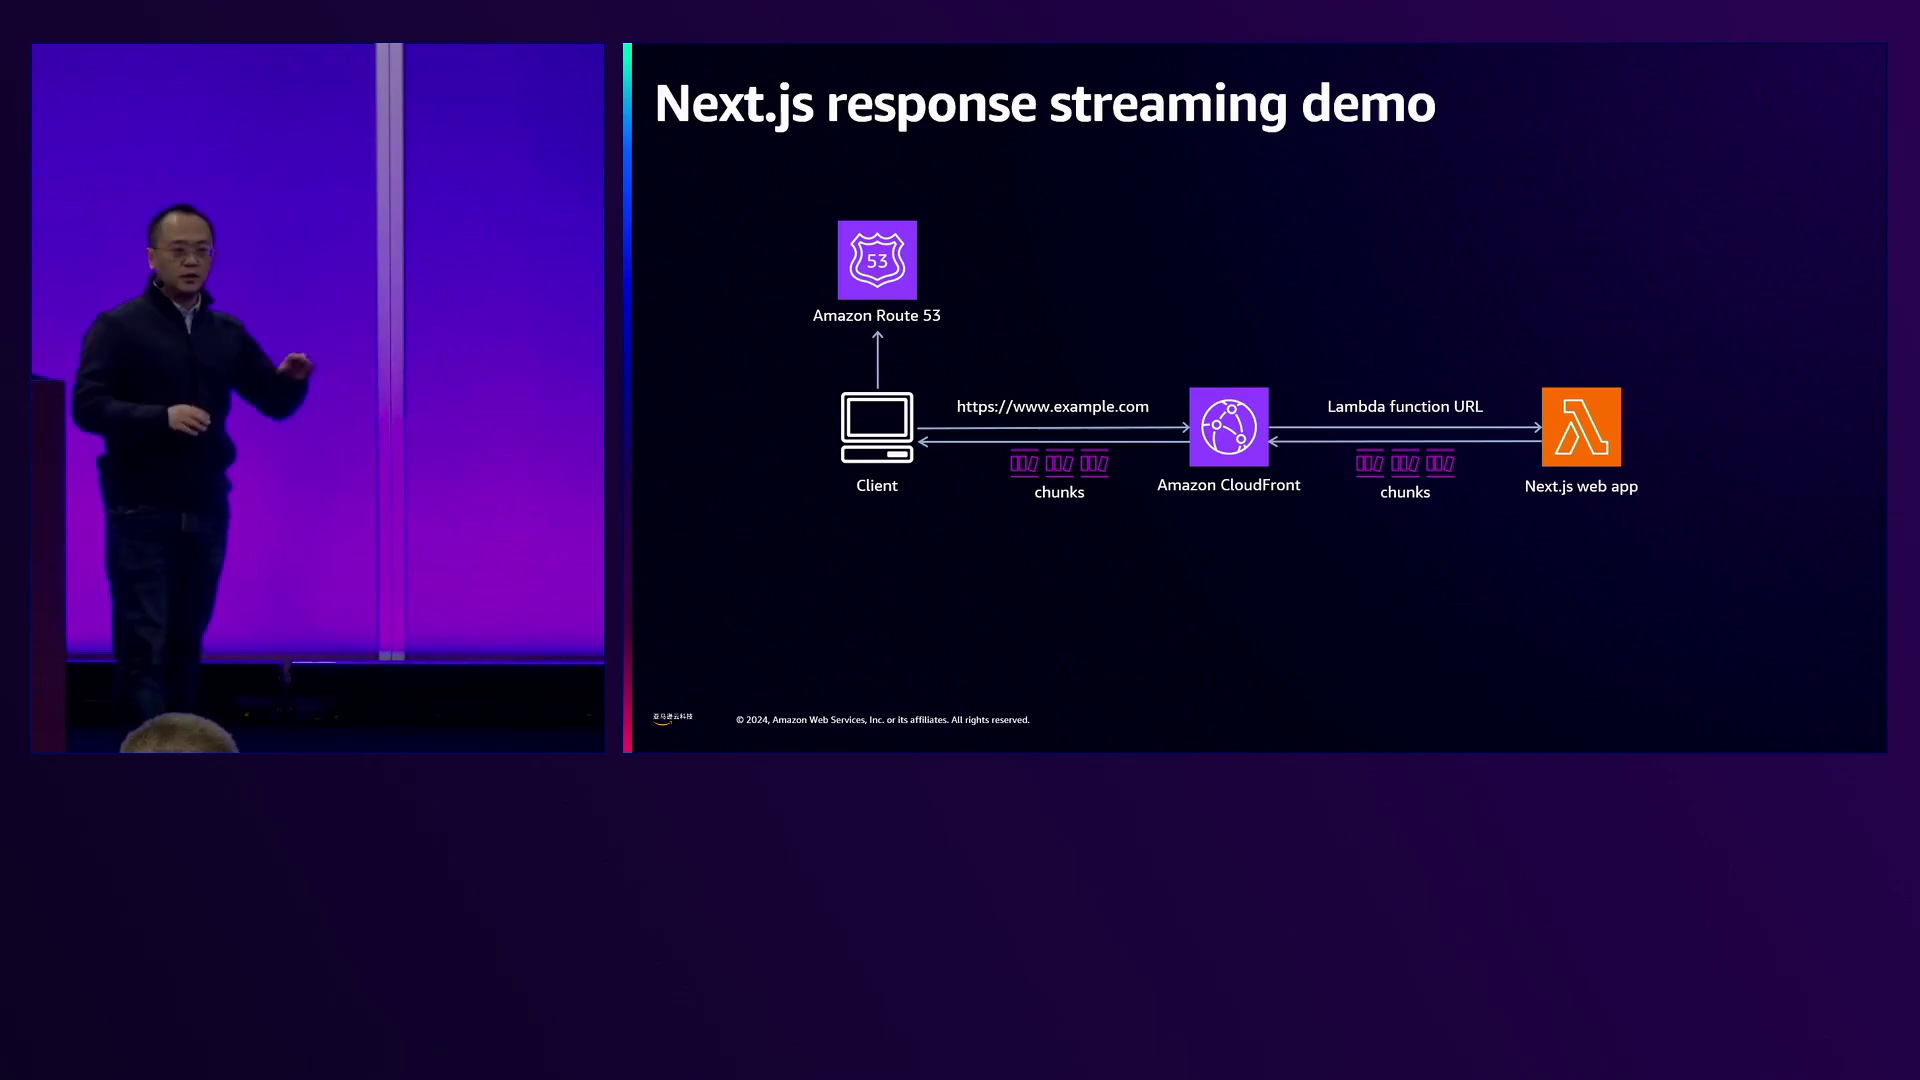Click the speaker video thumbnail

(x=317, y=397)
